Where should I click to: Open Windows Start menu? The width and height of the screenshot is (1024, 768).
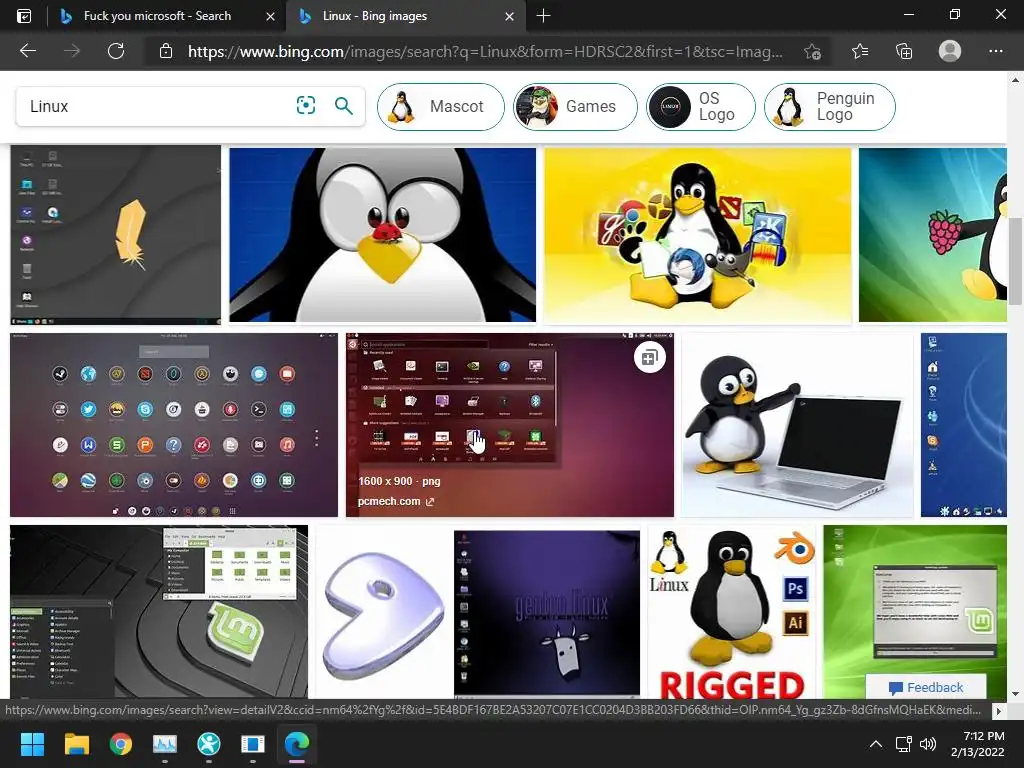[32, 743]
